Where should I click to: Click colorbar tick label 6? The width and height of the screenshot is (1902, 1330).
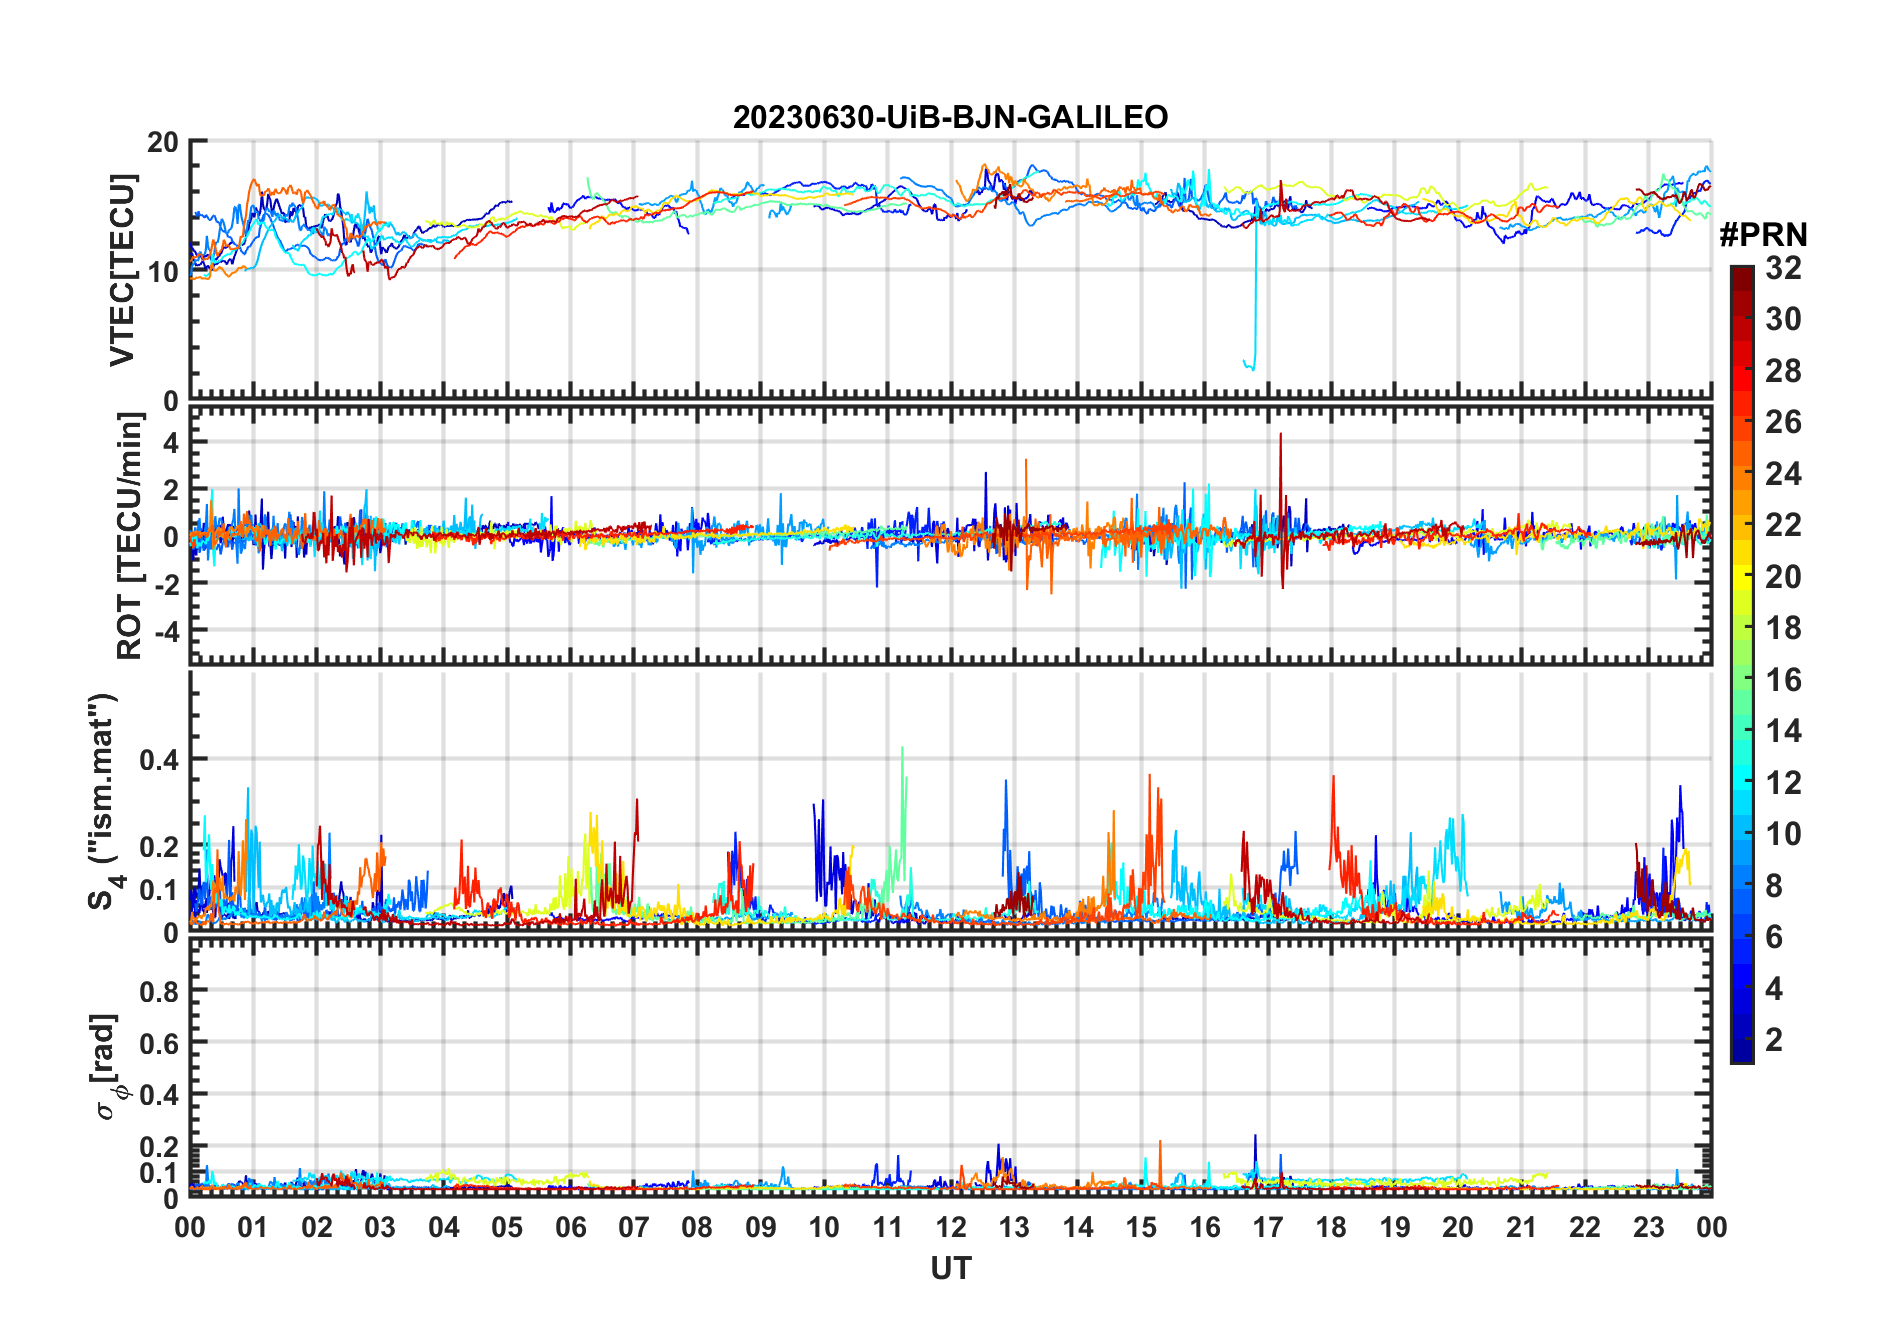tap(1774, 937)
